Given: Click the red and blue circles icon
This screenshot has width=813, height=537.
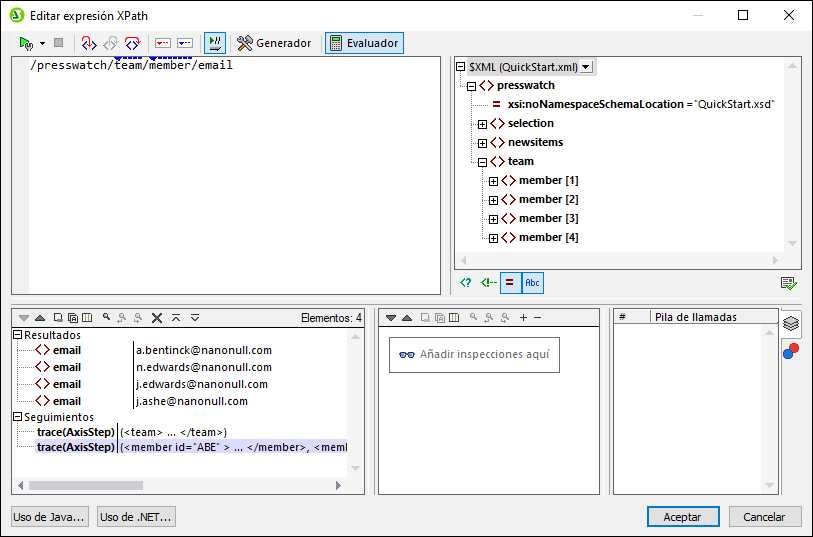Looking at the screenshot, I should point(790,351).
